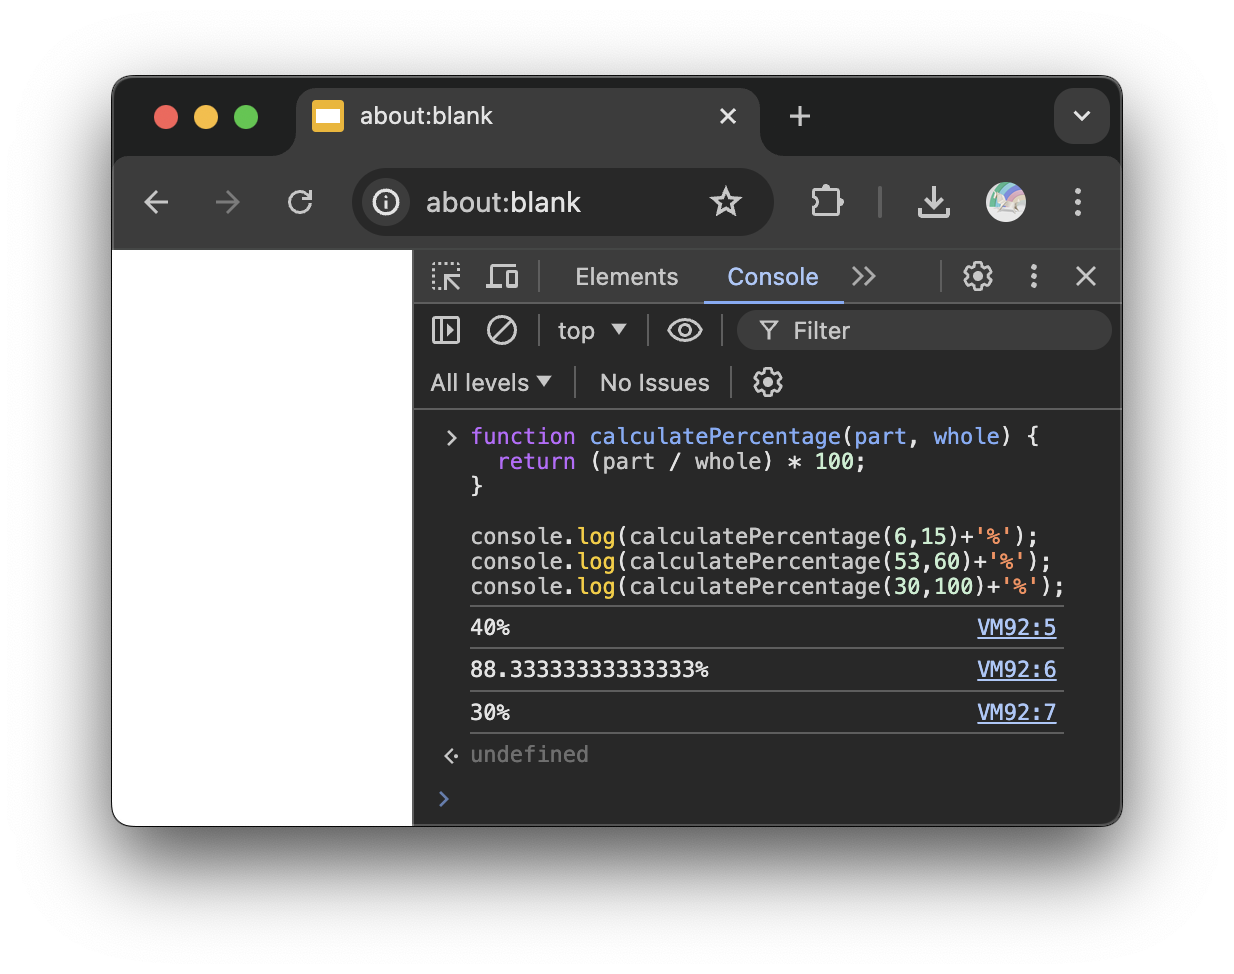Close the DevTools panel

[x=1086, y=276]
